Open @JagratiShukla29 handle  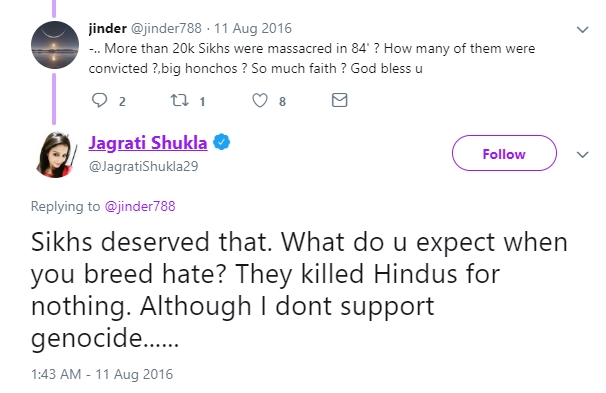pyautogui.click(x=143, y=166)
